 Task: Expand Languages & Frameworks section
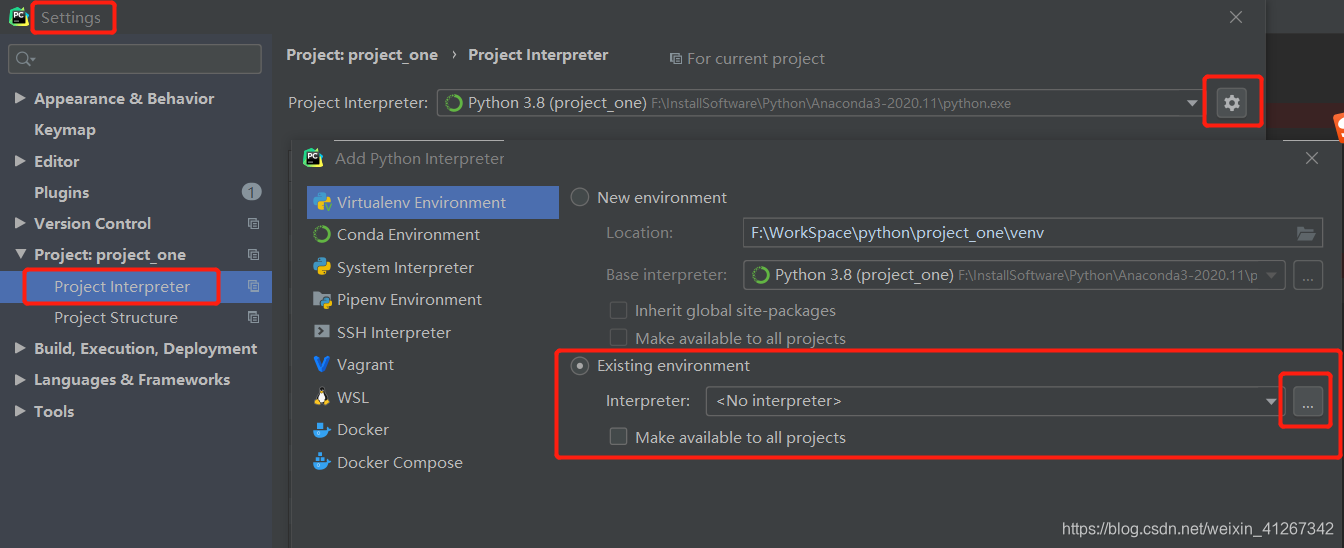point(20,380)
